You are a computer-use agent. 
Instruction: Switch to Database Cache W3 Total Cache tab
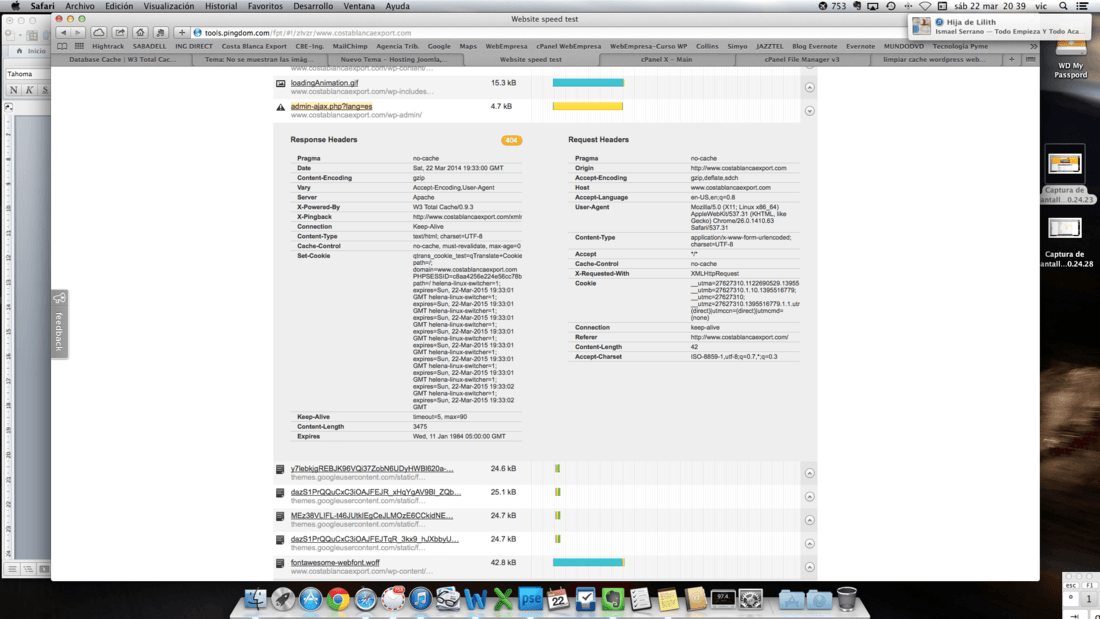pyautogui.click(x=123, y=60)
